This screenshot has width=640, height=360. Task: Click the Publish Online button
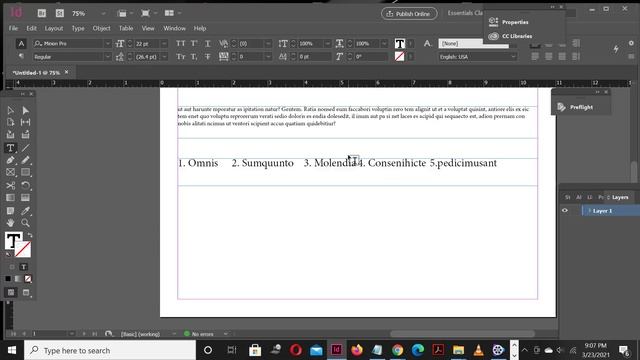pyautogui.click(x=409, y=13)
